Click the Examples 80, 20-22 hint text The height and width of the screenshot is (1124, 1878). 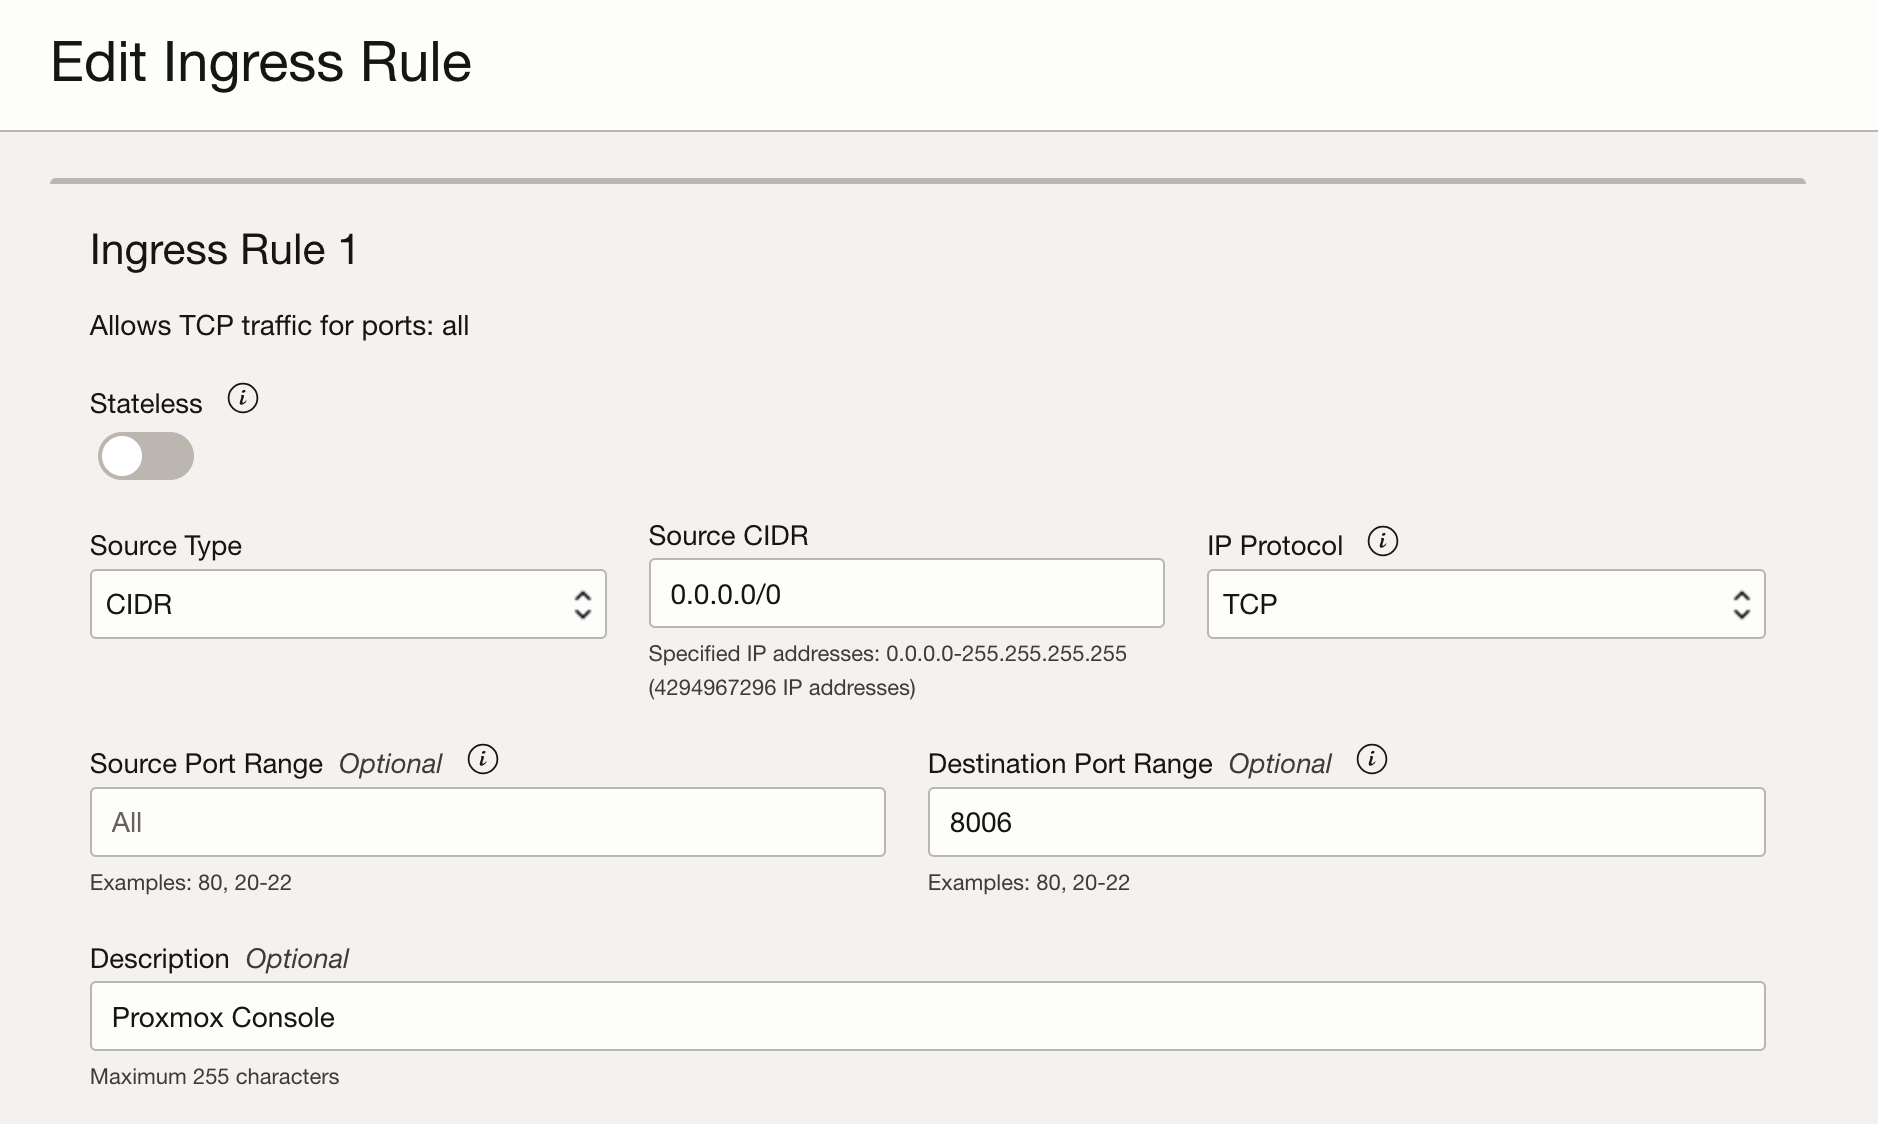pyautogui.click(x=191, y=882)
